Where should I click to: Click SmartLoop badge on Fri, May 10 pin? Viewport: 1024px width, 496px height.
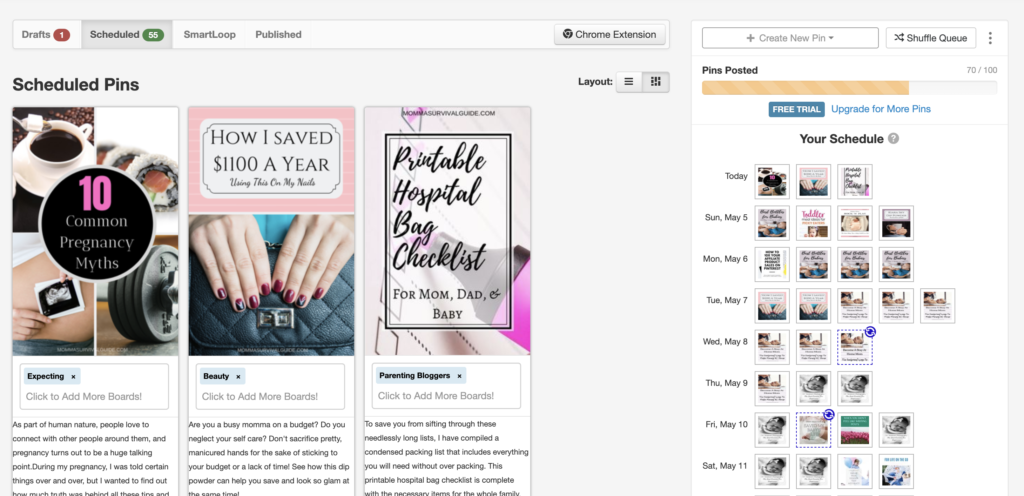829,414
